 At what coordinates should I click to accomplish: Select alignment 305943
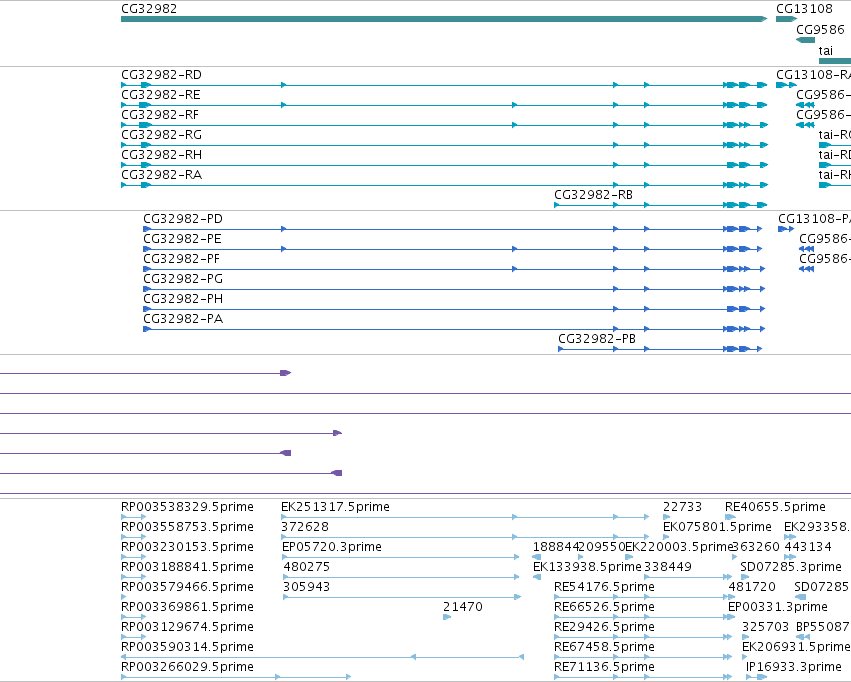[x=402, y=597]
